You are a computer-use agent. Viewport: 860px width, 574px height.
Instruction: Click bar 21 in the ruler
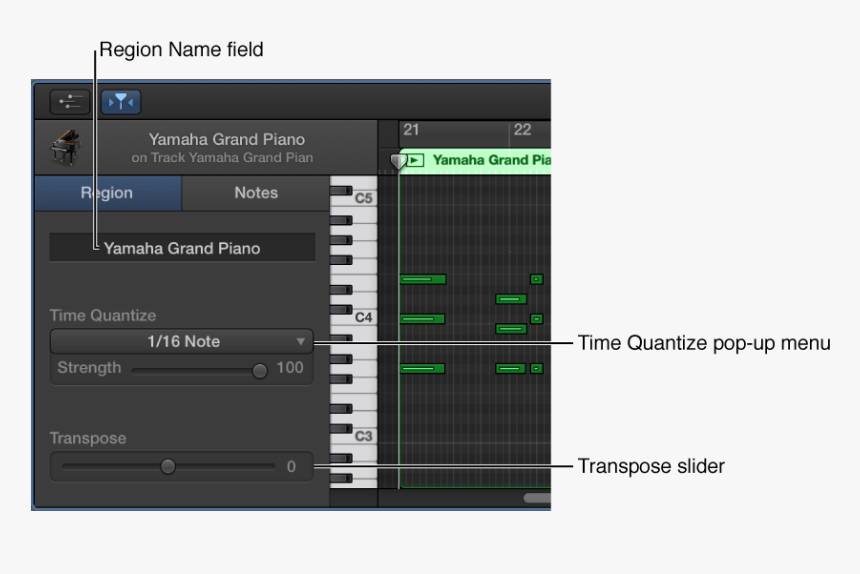pyautogui.click(x=411, y=130)
